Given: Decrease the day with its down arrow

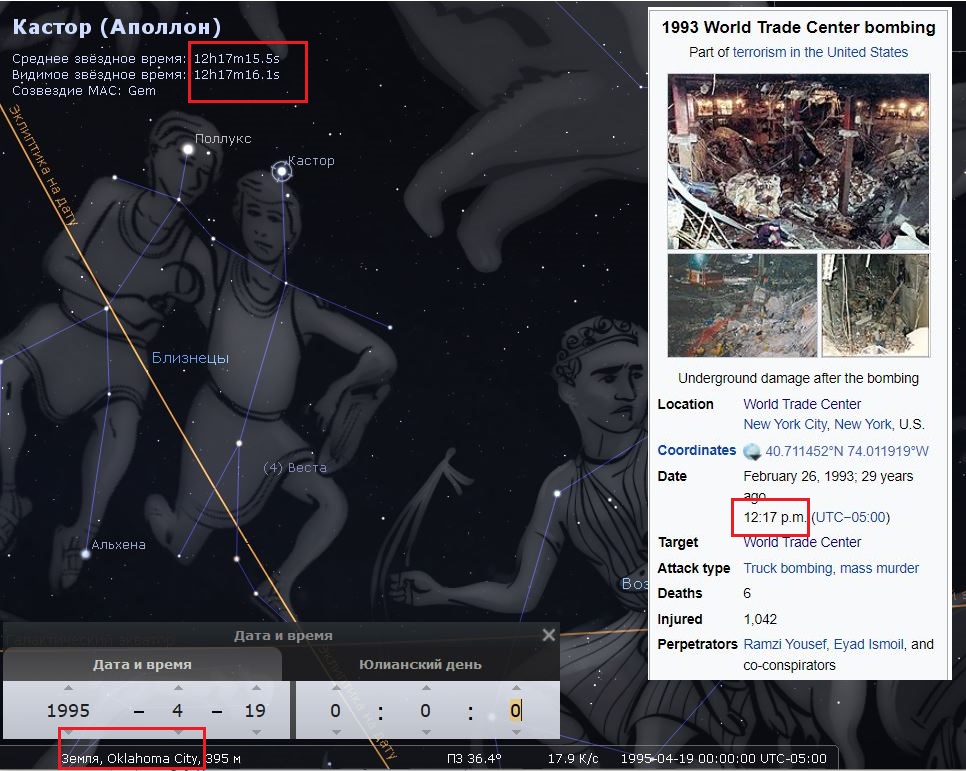Looking at the screenshot, I should (x=256, y=732).
